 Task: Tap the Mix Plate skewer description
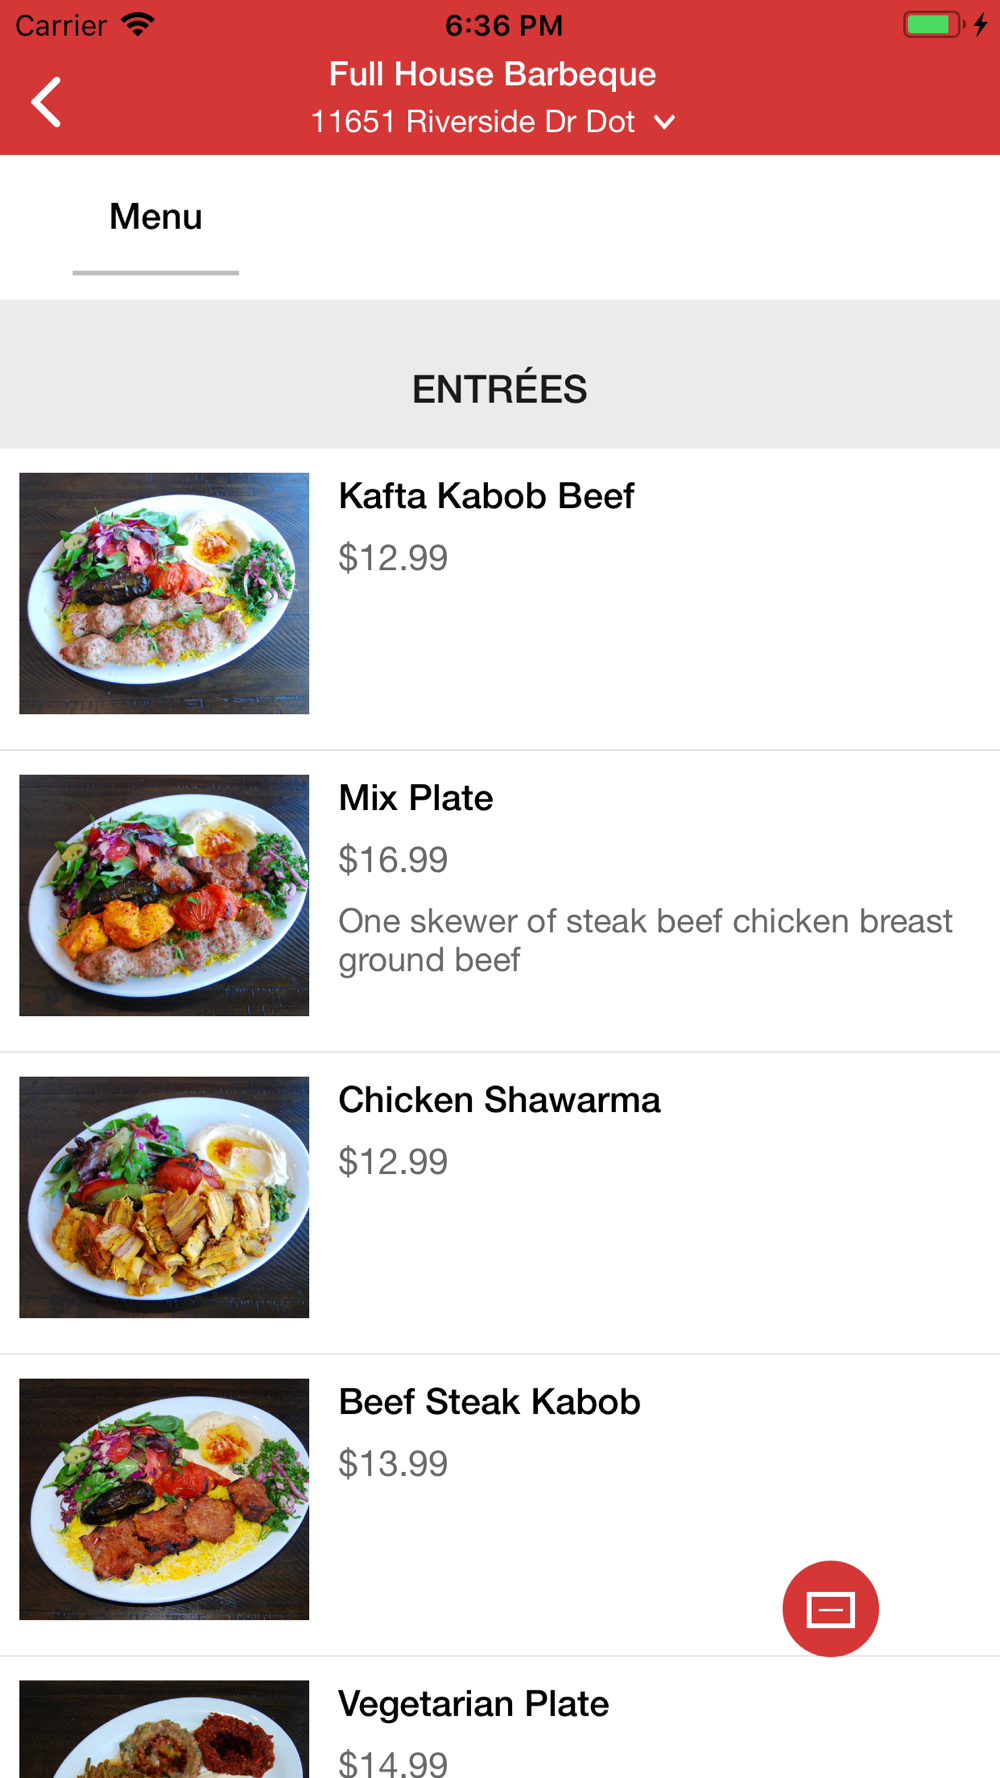[x=645, y=940]
